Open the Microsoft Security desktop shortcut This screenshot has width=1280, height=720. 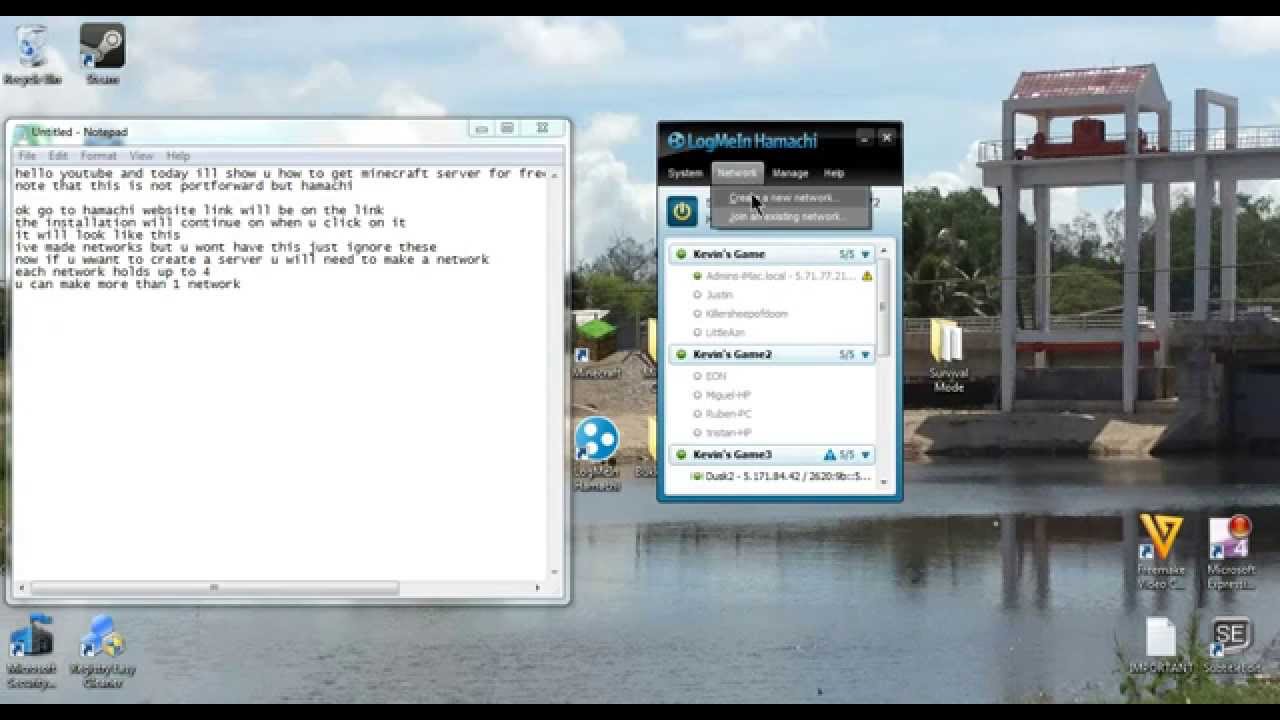point(31,652)
